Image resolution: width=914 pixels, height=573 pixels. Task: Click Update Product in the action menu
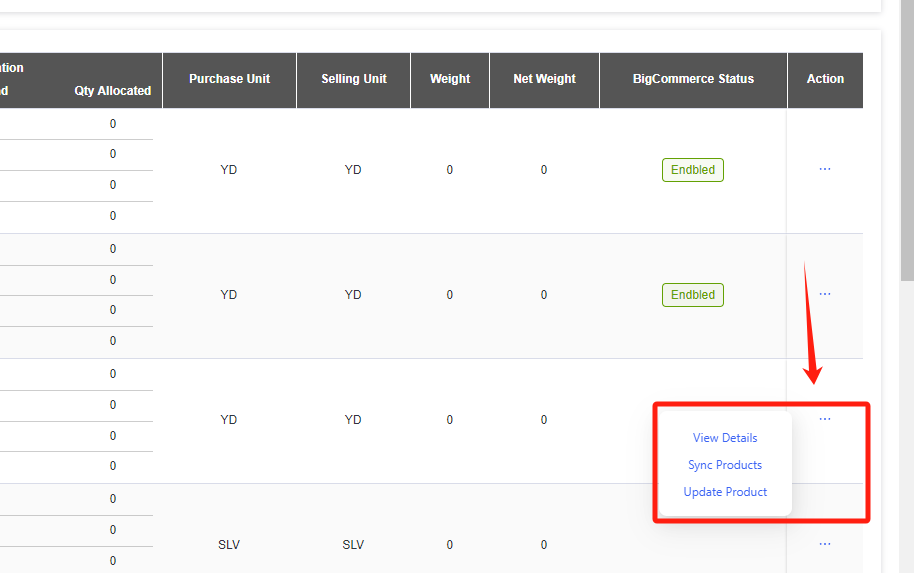pyautogui.click(x=725, y=492)
